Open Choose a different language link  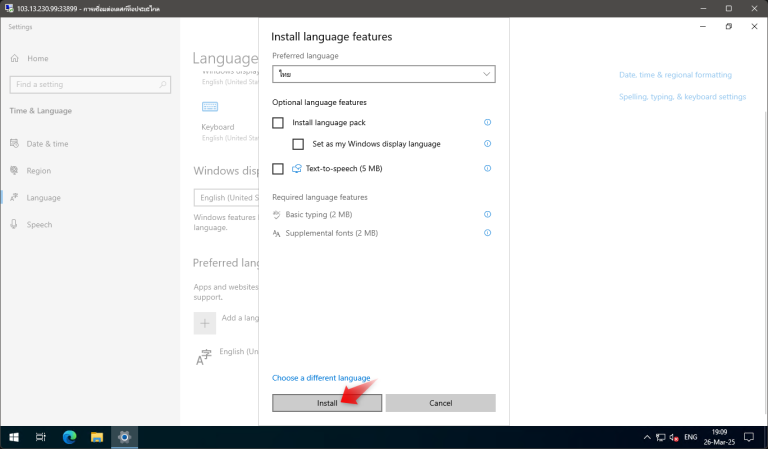click(x=321, y=378)
